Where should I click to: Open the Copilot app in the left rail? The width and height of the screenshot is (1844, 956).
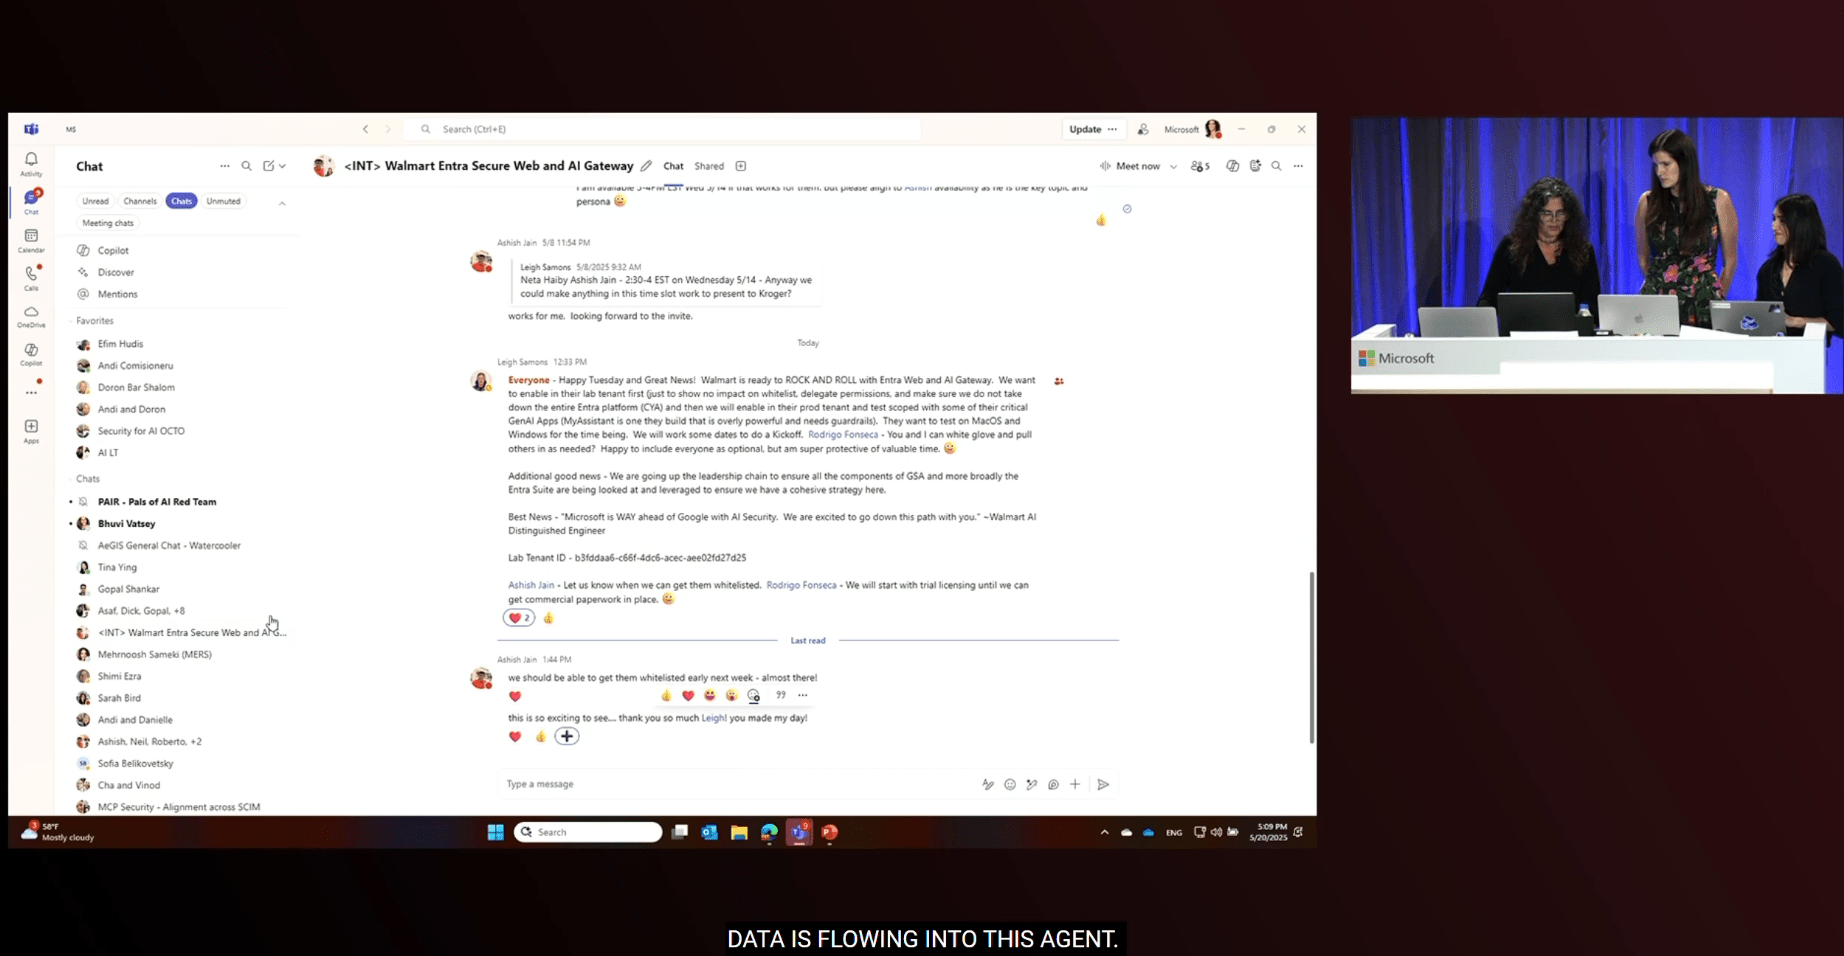[31, 354]
